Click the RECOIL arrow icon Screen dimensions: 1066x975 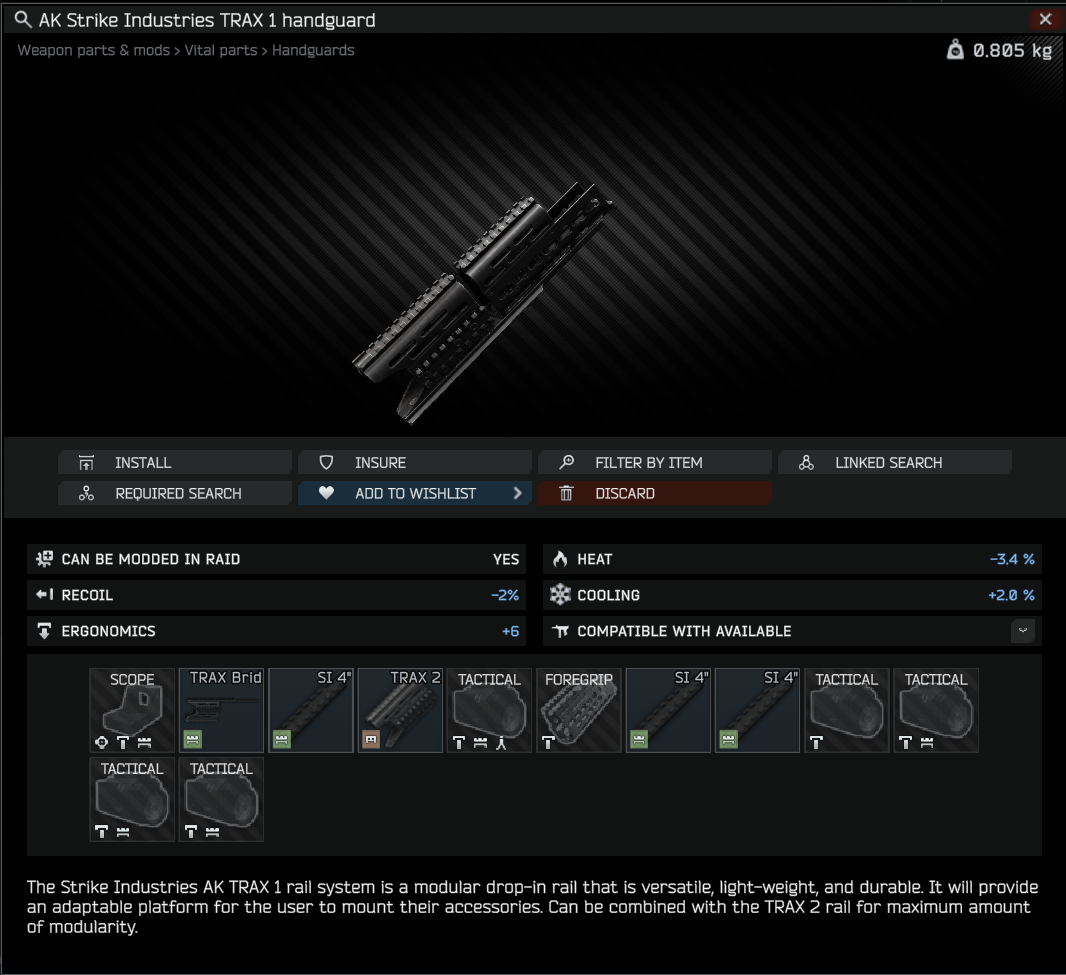(45, 595)
